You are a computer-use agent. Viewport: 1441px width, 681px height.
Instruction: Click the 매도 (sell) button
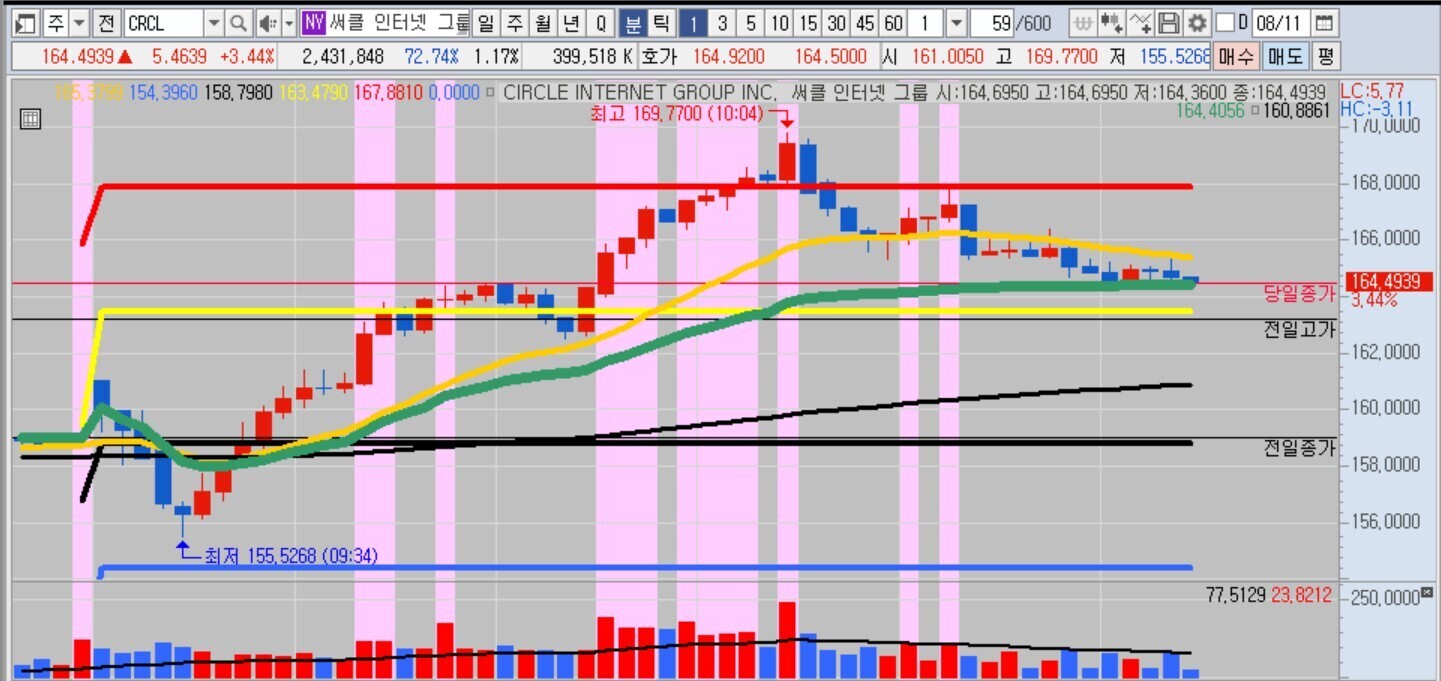(x=1284, y=55)
